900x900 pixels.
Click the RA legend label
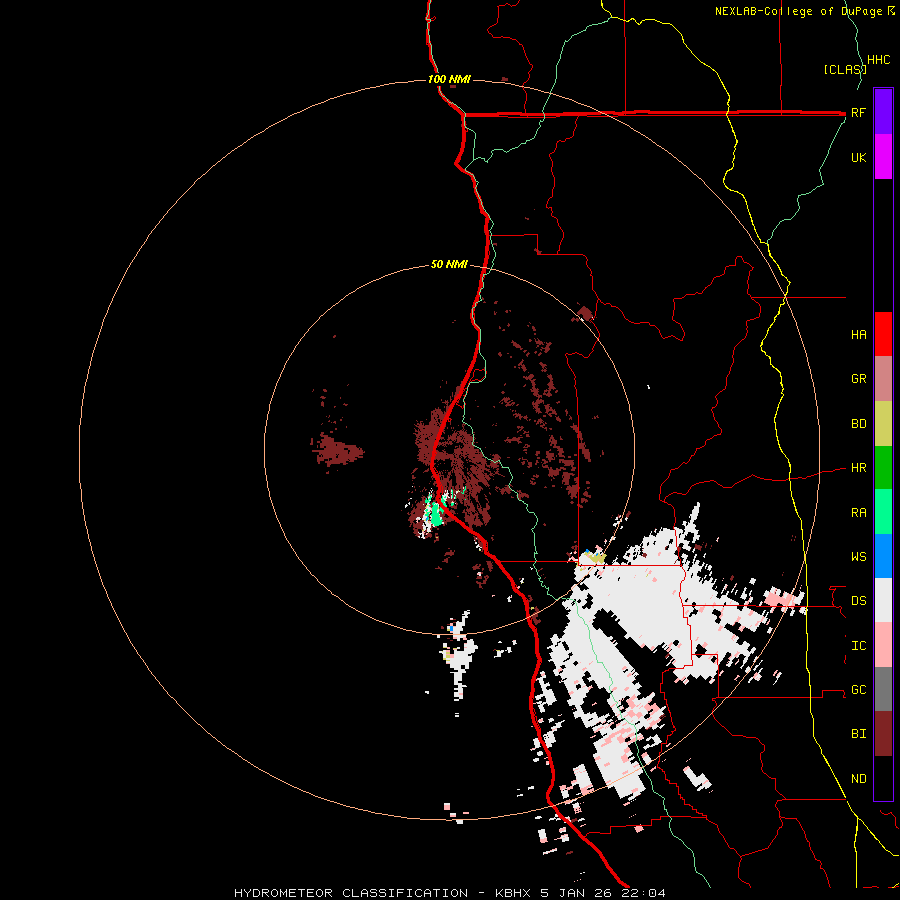click(x=858, y=512)
